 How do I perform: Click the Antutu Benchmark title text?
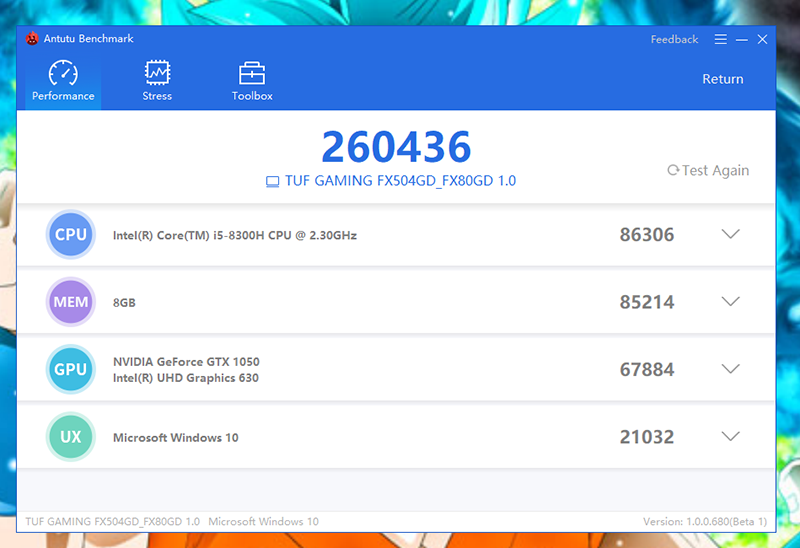88,39
